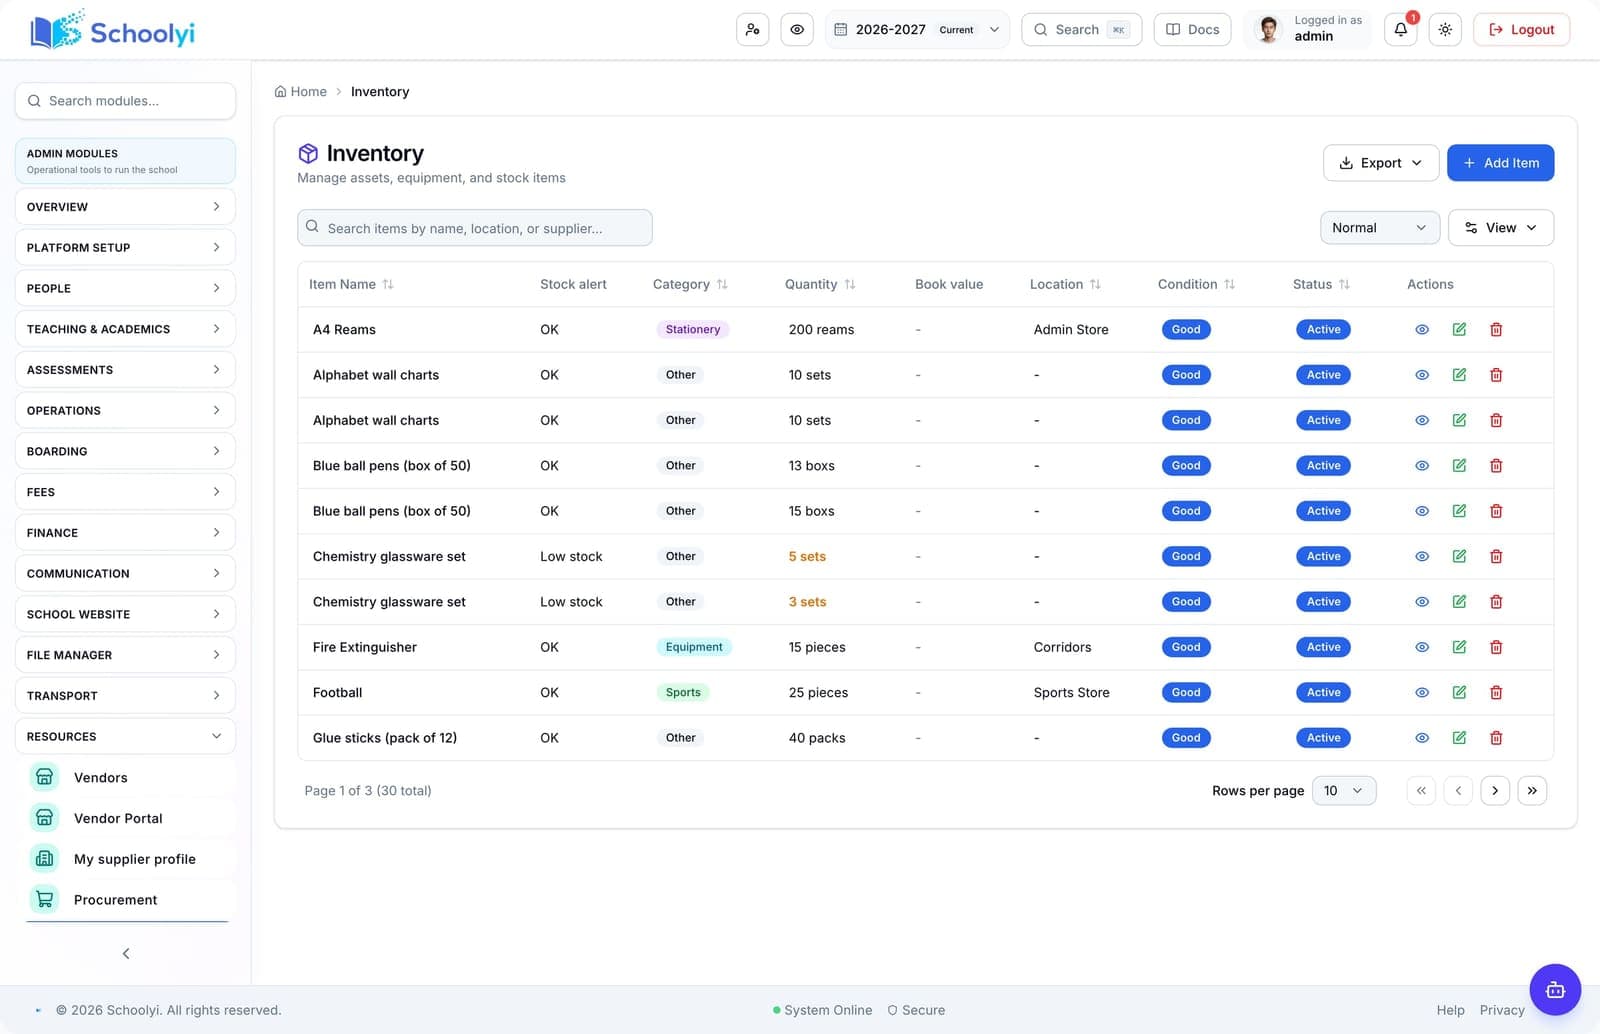The image size is (1600, 1034).
Task: Click the Add Item button
Action: (1500, 163)
